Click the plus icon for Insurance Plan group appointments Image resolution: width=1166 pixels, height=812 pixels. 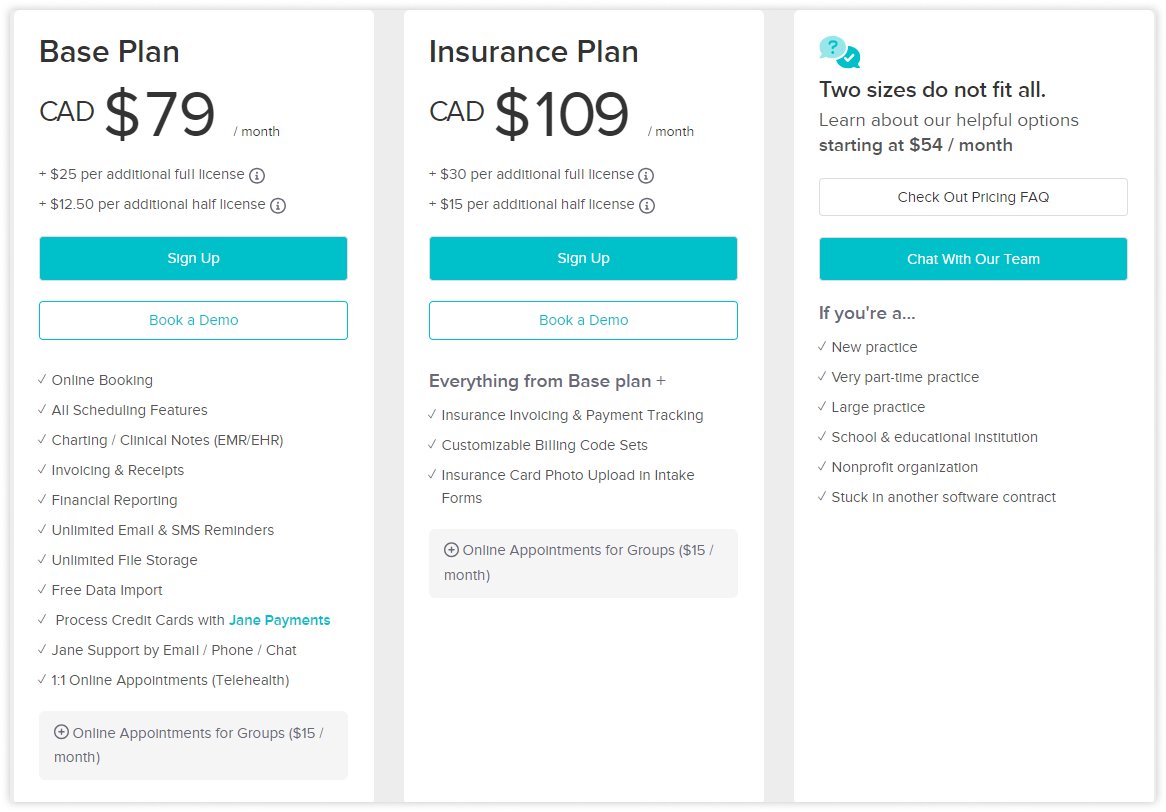click(451, 550)
